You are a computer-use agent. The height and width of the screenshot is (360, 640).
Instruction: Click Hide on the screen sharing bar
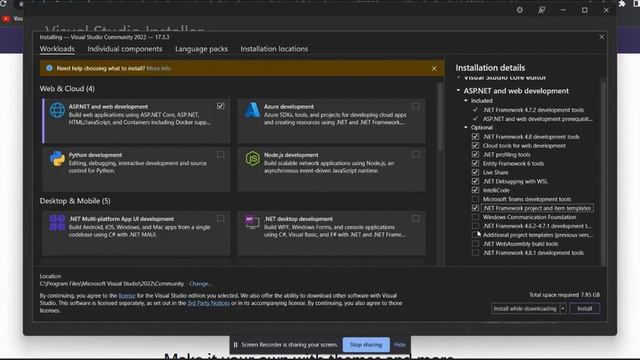click(x=399, y=345)
